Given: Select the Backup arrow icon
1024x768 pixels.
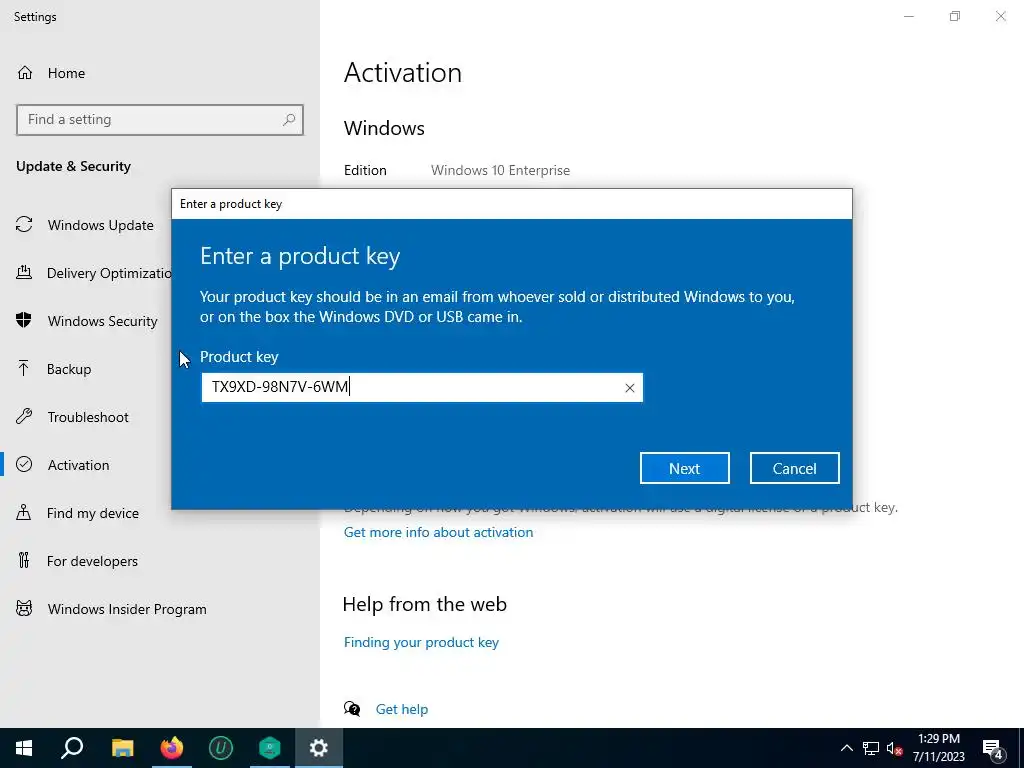Looking at the screenshot, I should [24, 368].
